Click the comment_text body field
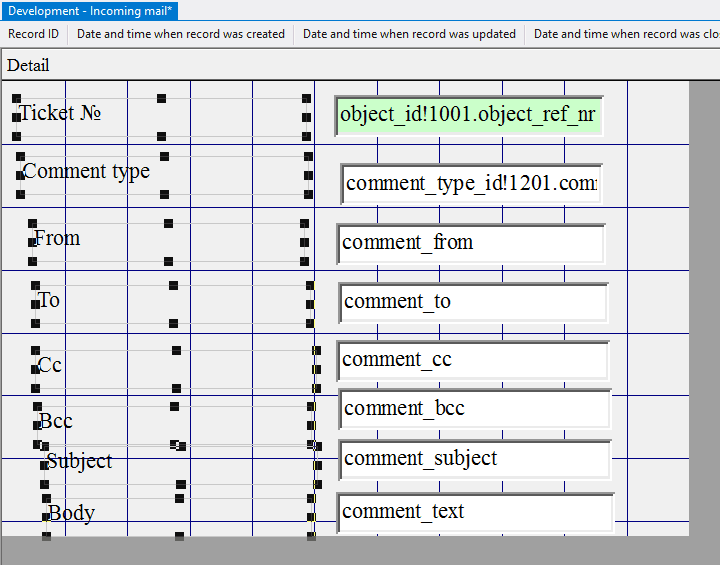Image resolution: width=720 pixels, height=565 pixels. pos(474,512)
